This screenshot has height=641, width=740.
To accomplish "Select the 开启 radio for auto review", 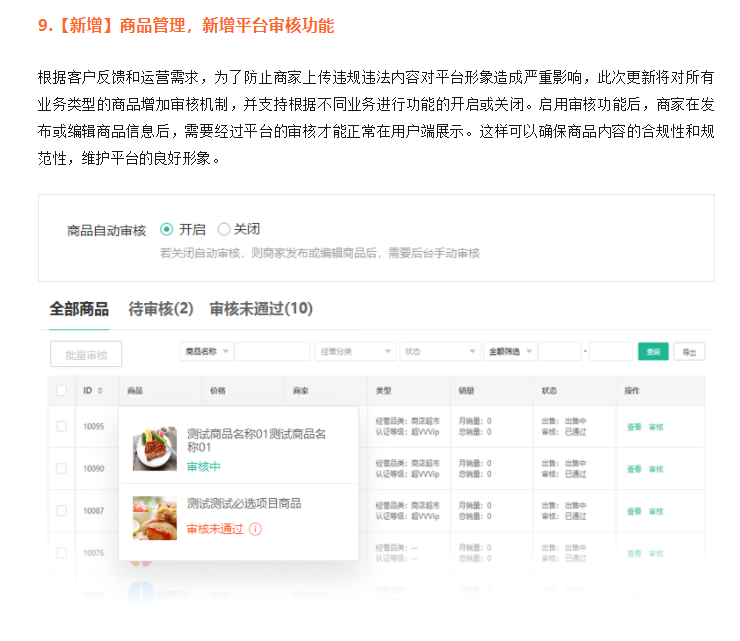I will [x=167, y=229].
